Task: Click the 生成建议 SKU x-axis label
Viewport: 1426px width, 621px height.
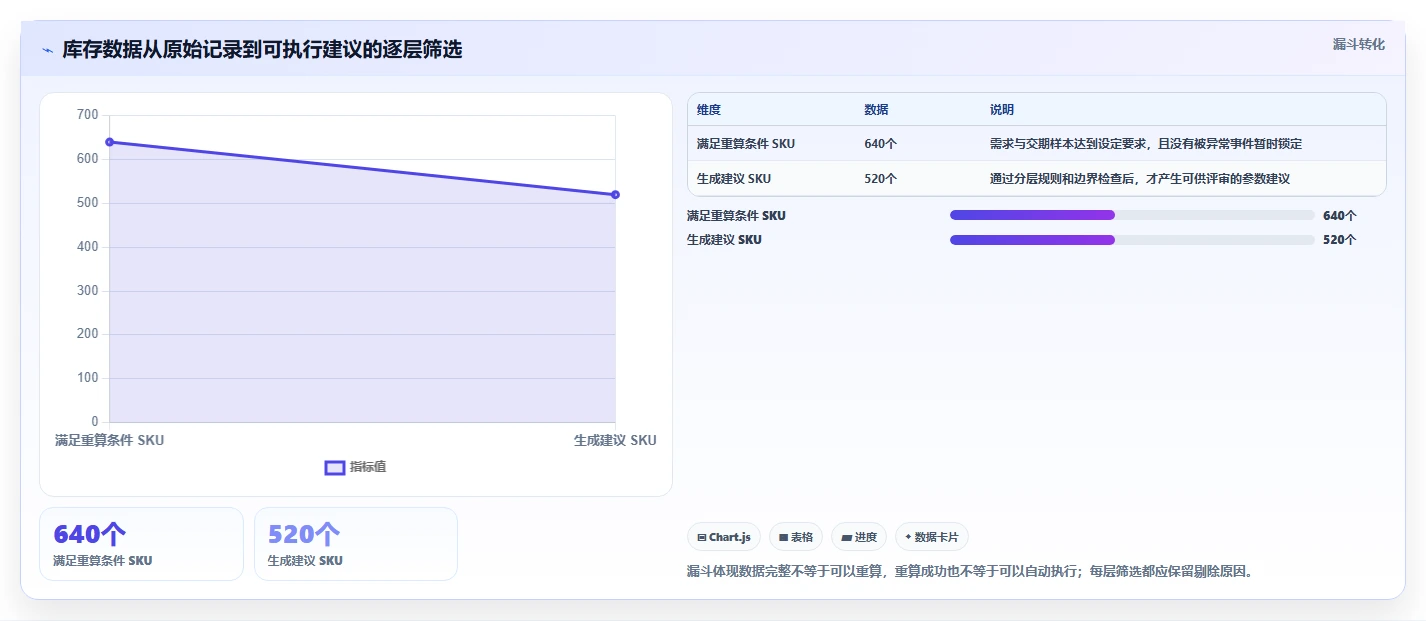Action: point(615,440)
